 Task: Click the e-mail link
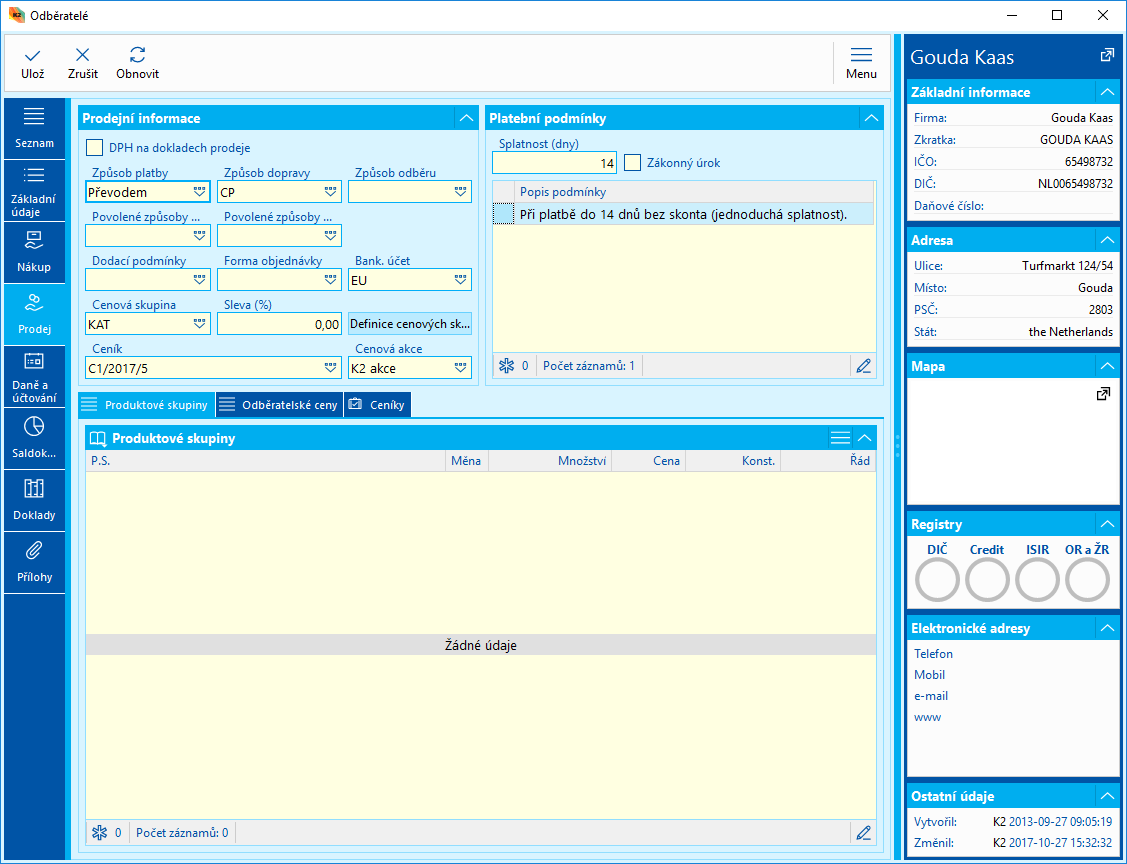coord(931,696)
